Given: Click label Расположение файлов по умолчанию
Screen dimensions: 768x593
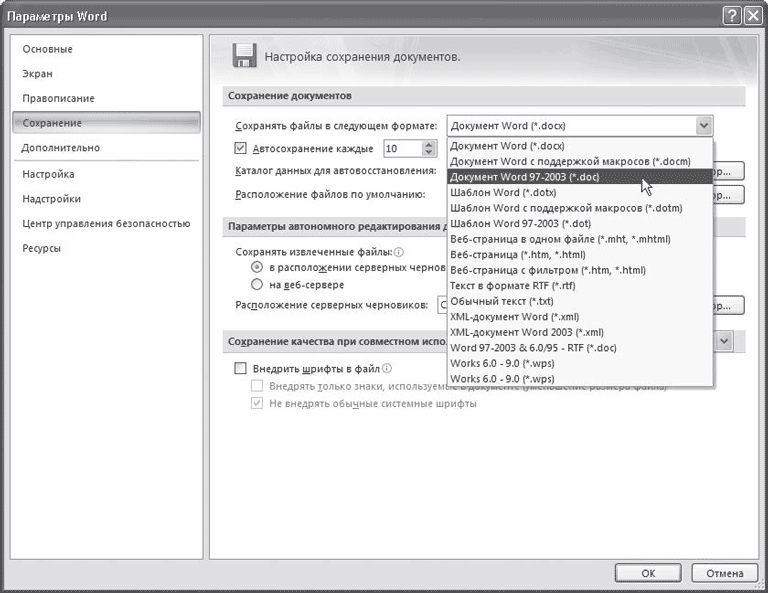Looking at the screenshot, I should coord(330,194).
